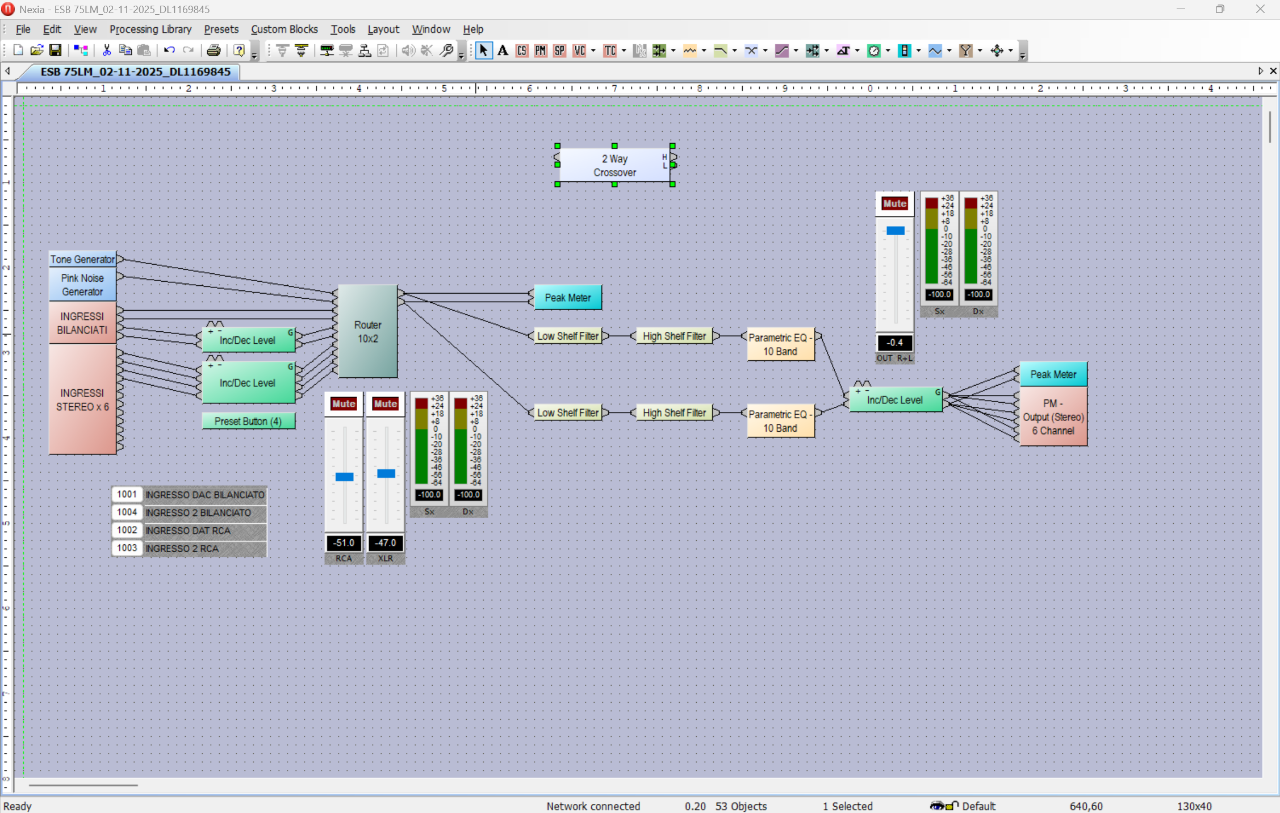Open the Processing Library menu
The height and width of the screenshot is (813, 1280).
(150, 29)
